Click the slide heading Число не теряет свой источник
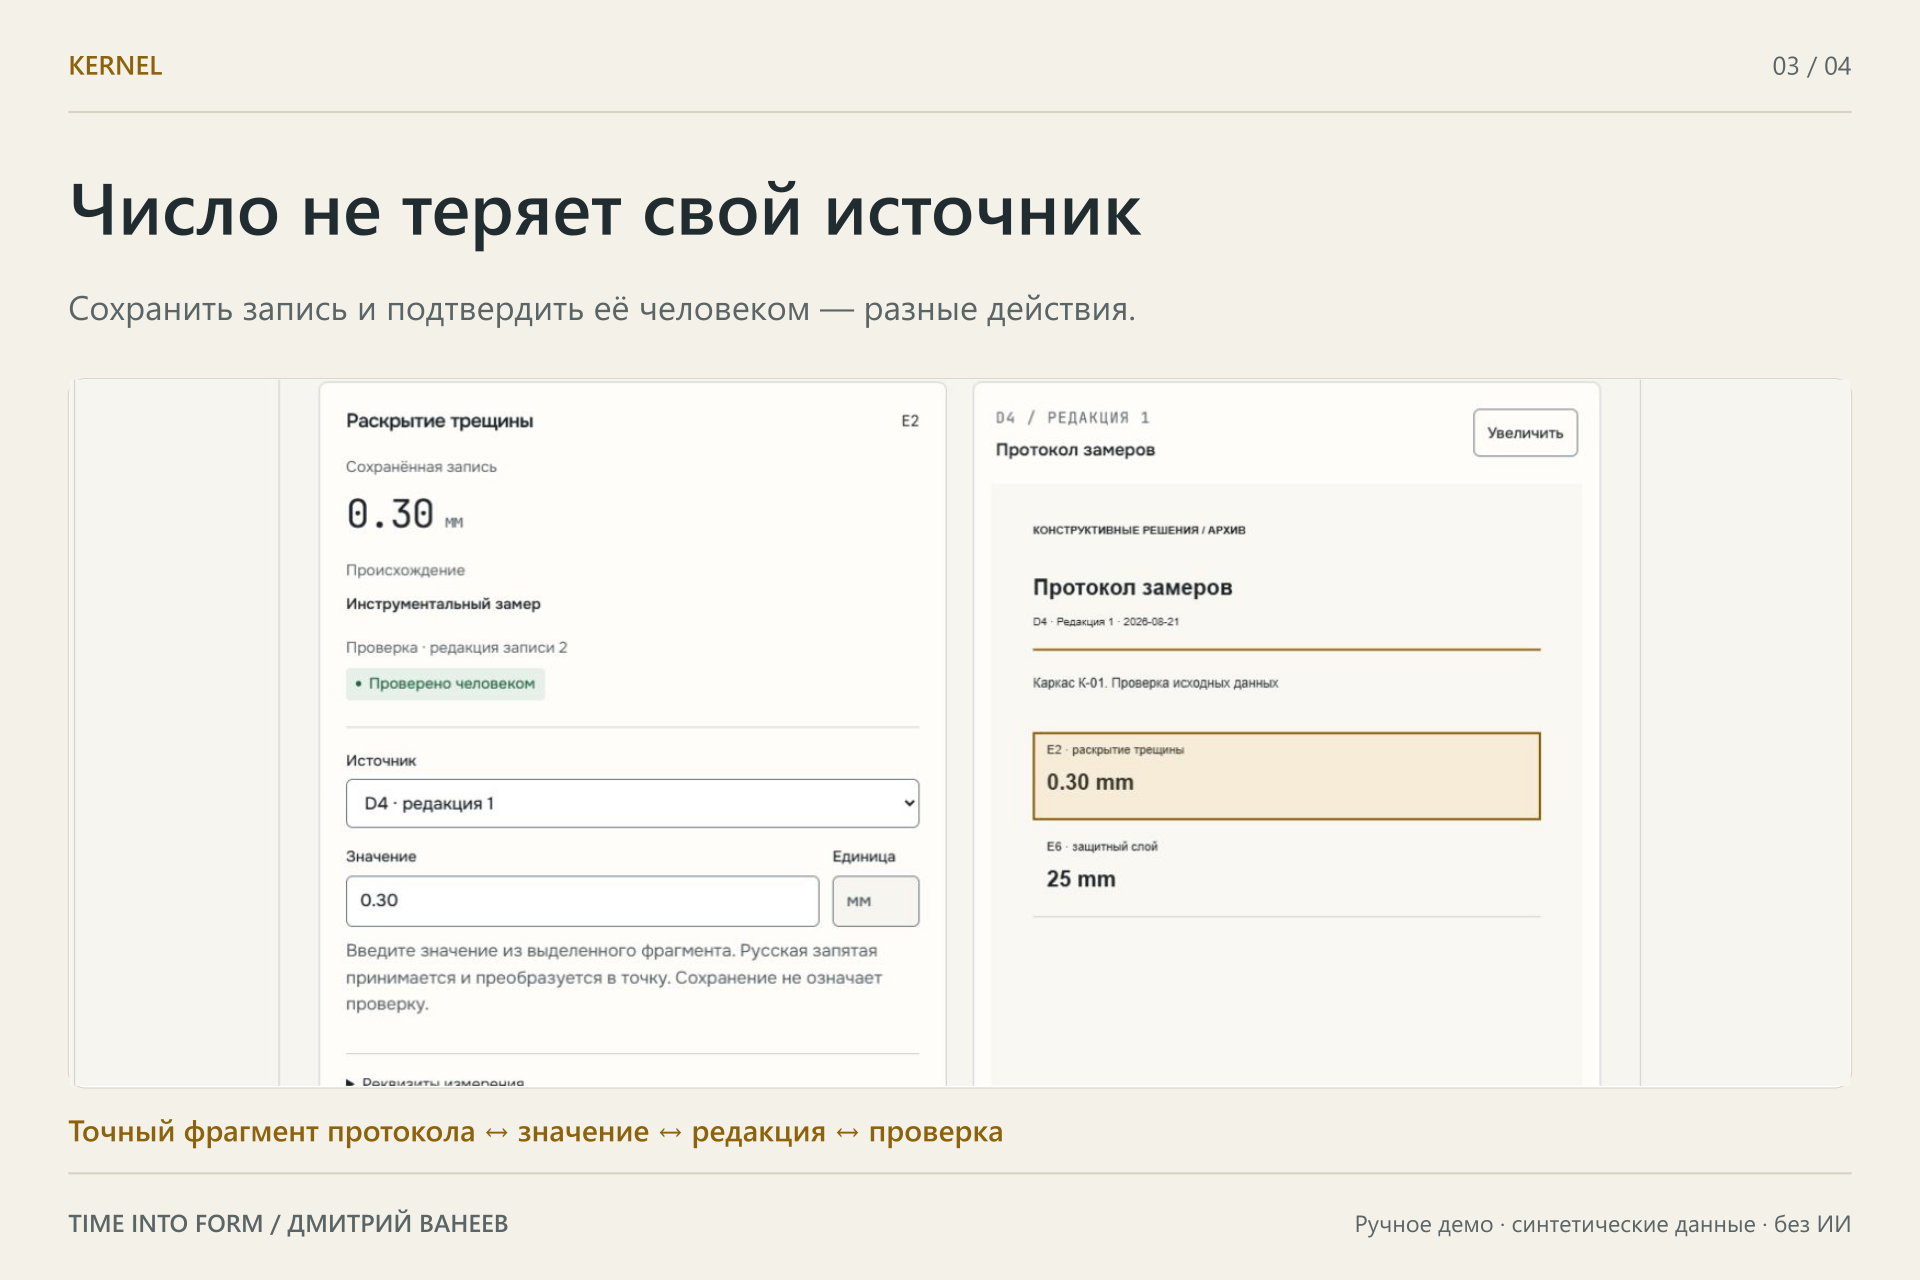 [605, 211]
